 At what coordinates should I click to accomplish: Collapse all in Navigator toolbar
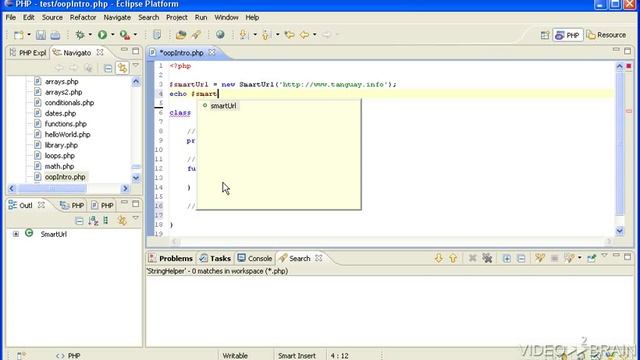click(x=108, y=68)
